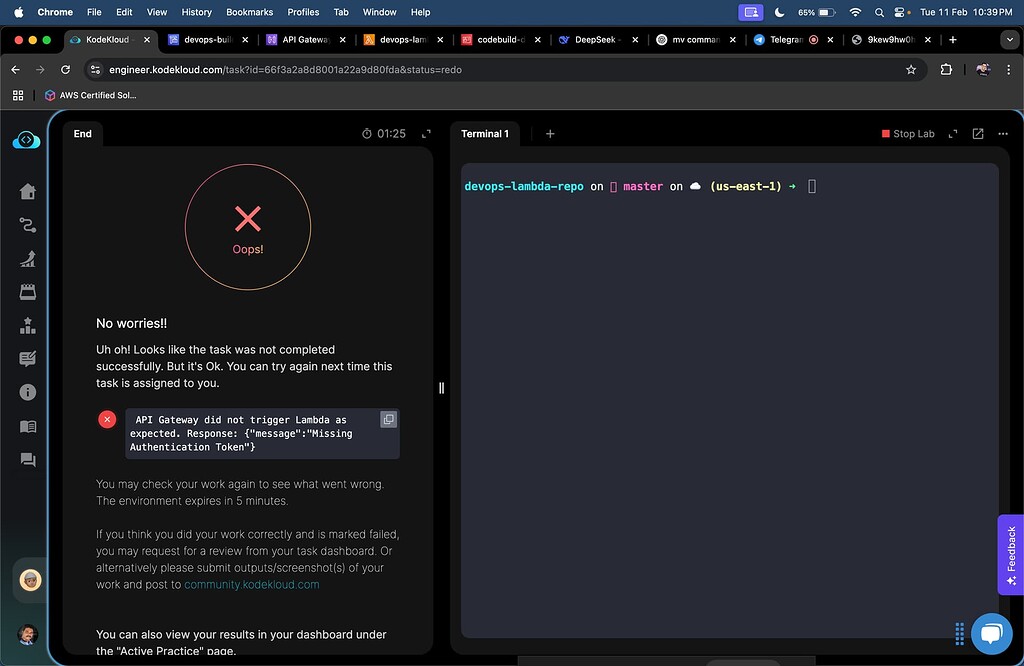Expand the terminal panel to fullscreen
The image size is (1024, 666).
click(x=953, y=134)
